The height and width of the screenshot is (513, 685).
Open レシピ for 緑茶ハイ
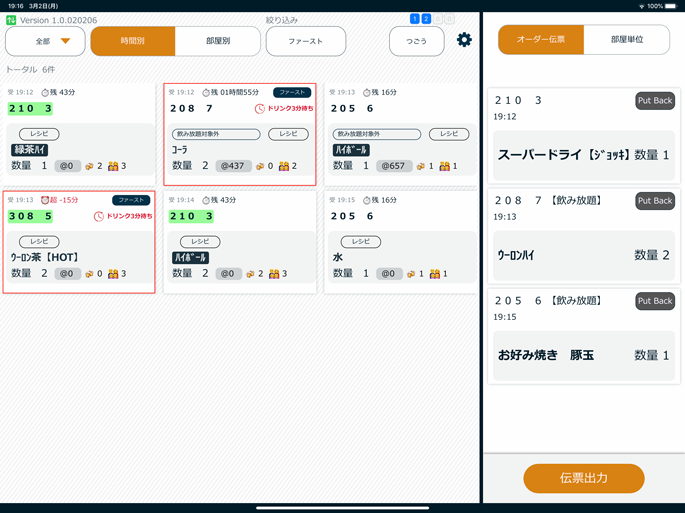coord(39,134)
